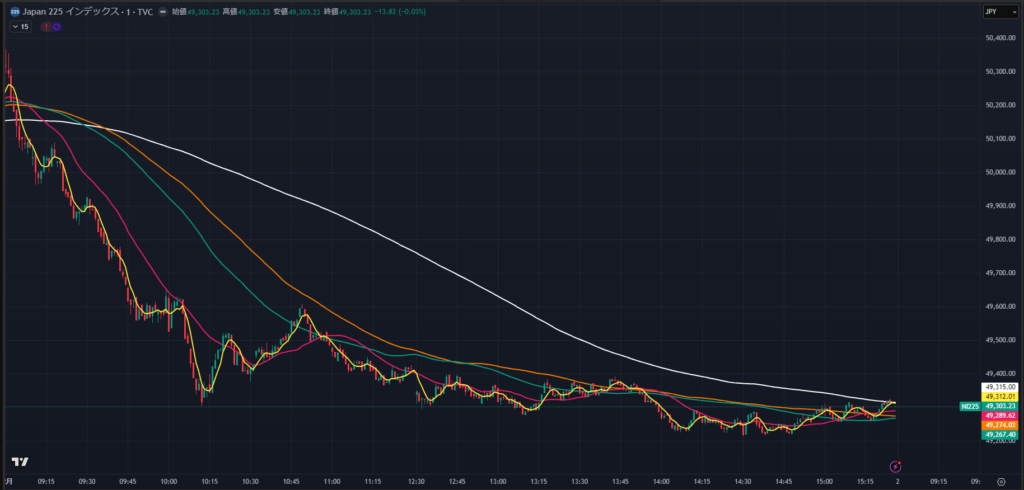This screenshot has height=490, width=1024.
Task: Click the yellow 49,312.01 price label
Action: click(x=1000, y=396)
